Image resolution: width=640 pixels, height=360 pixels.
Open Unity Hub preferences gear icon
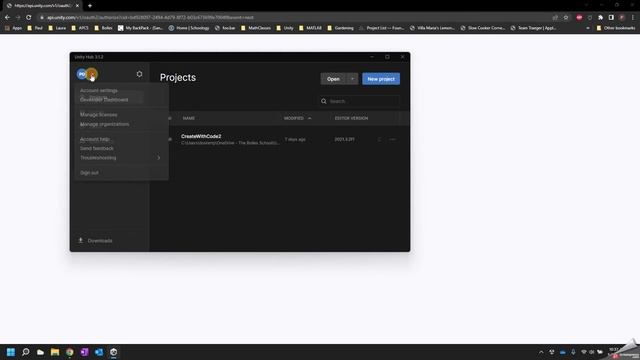pyautogui.click(x=139, y=74)
